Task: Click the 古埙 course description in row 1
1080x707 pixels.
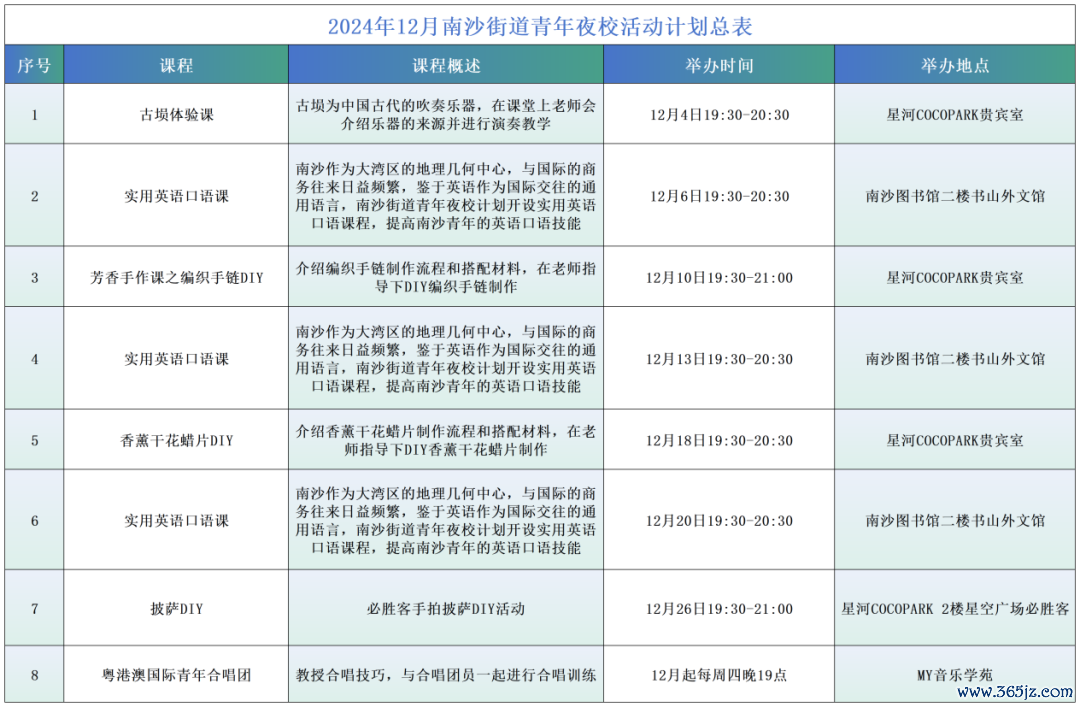Action: point(446,114)
